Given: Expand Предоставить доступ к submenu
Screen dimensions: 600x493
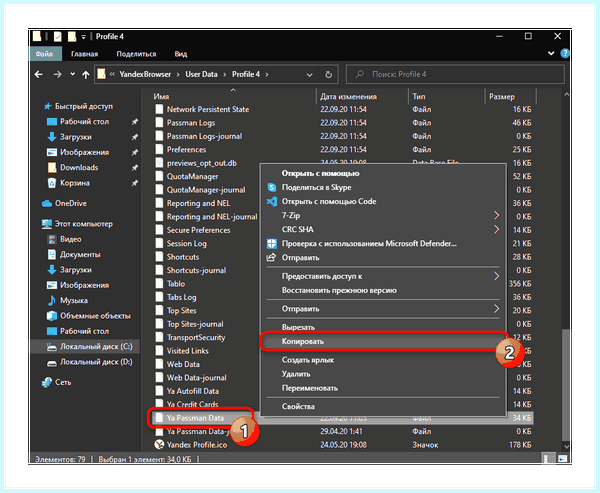Looking at the screenshot, I should pyautogui.click(x=383, y=276).
